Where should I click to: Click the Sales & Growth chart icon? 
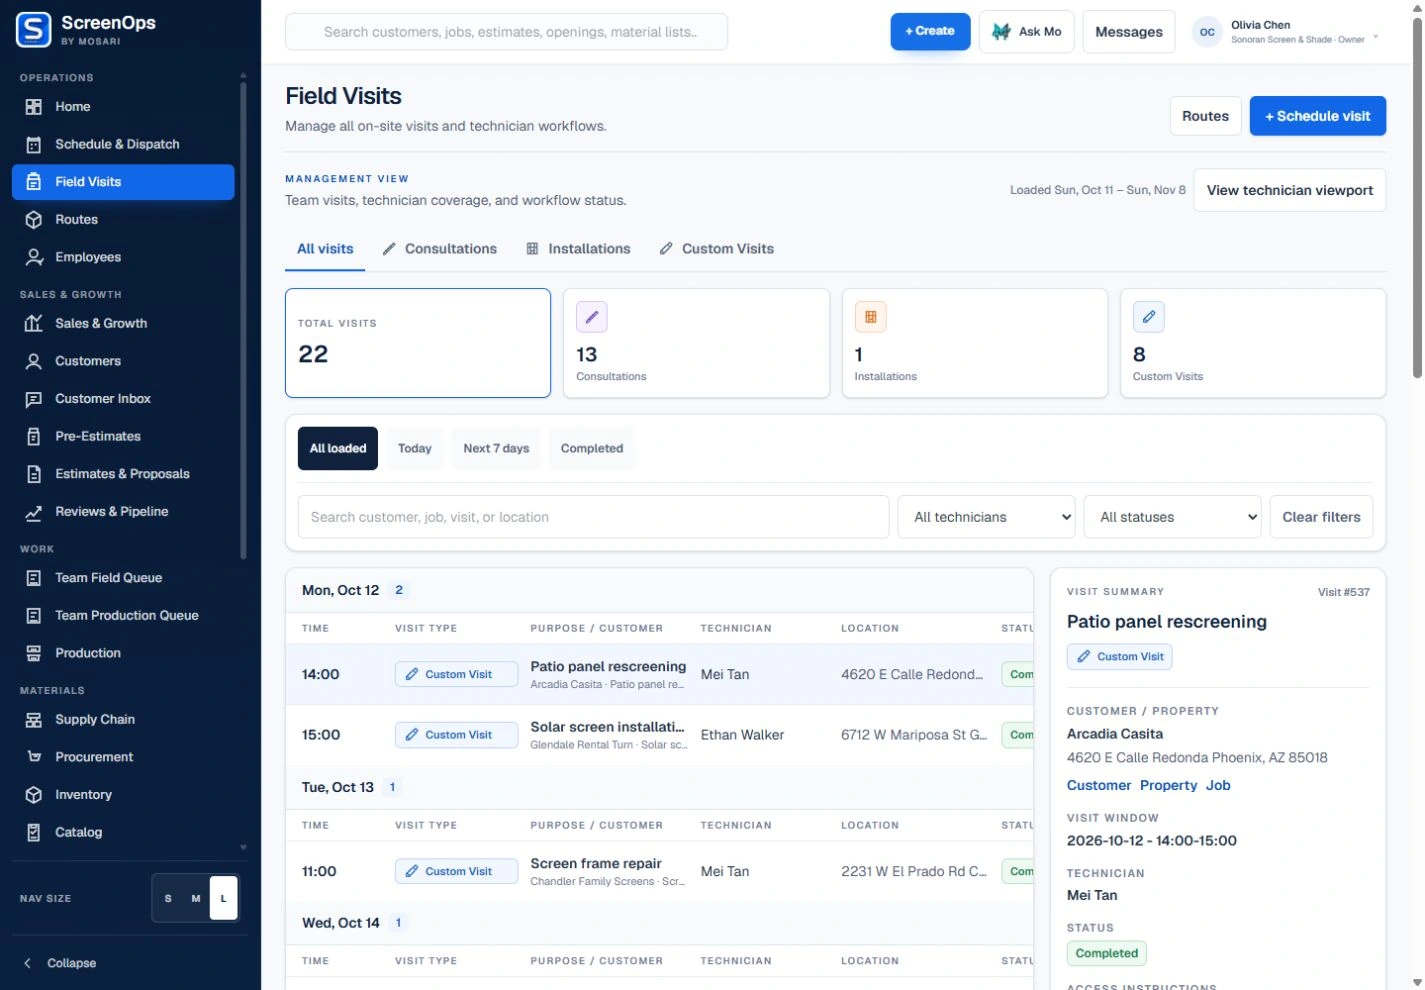tap(33, 324)
